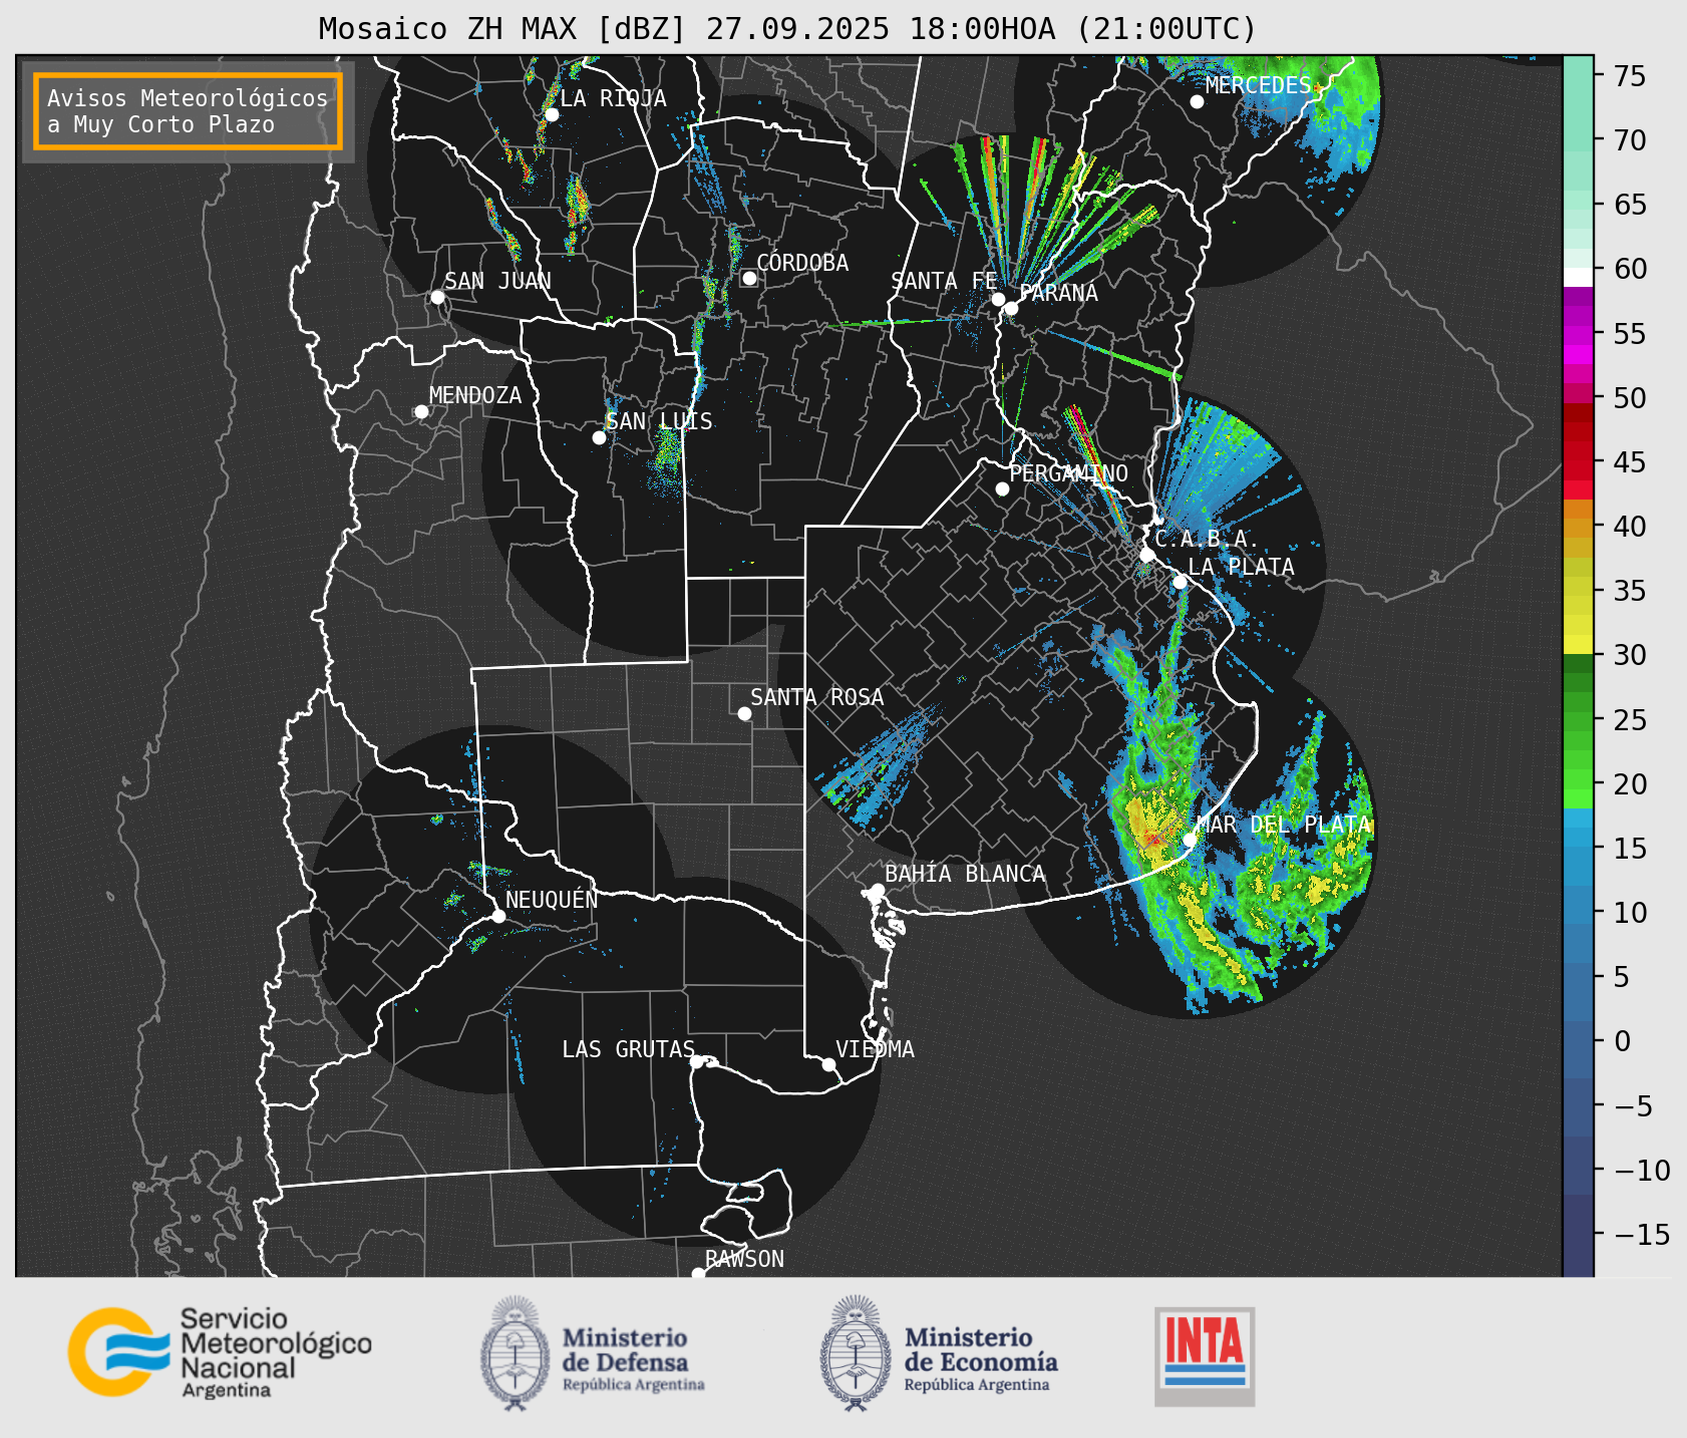This screenshot has width=1687, height=1438.
Task: Click the MERCEDES label text
Action: click(x=1258, y=85)
